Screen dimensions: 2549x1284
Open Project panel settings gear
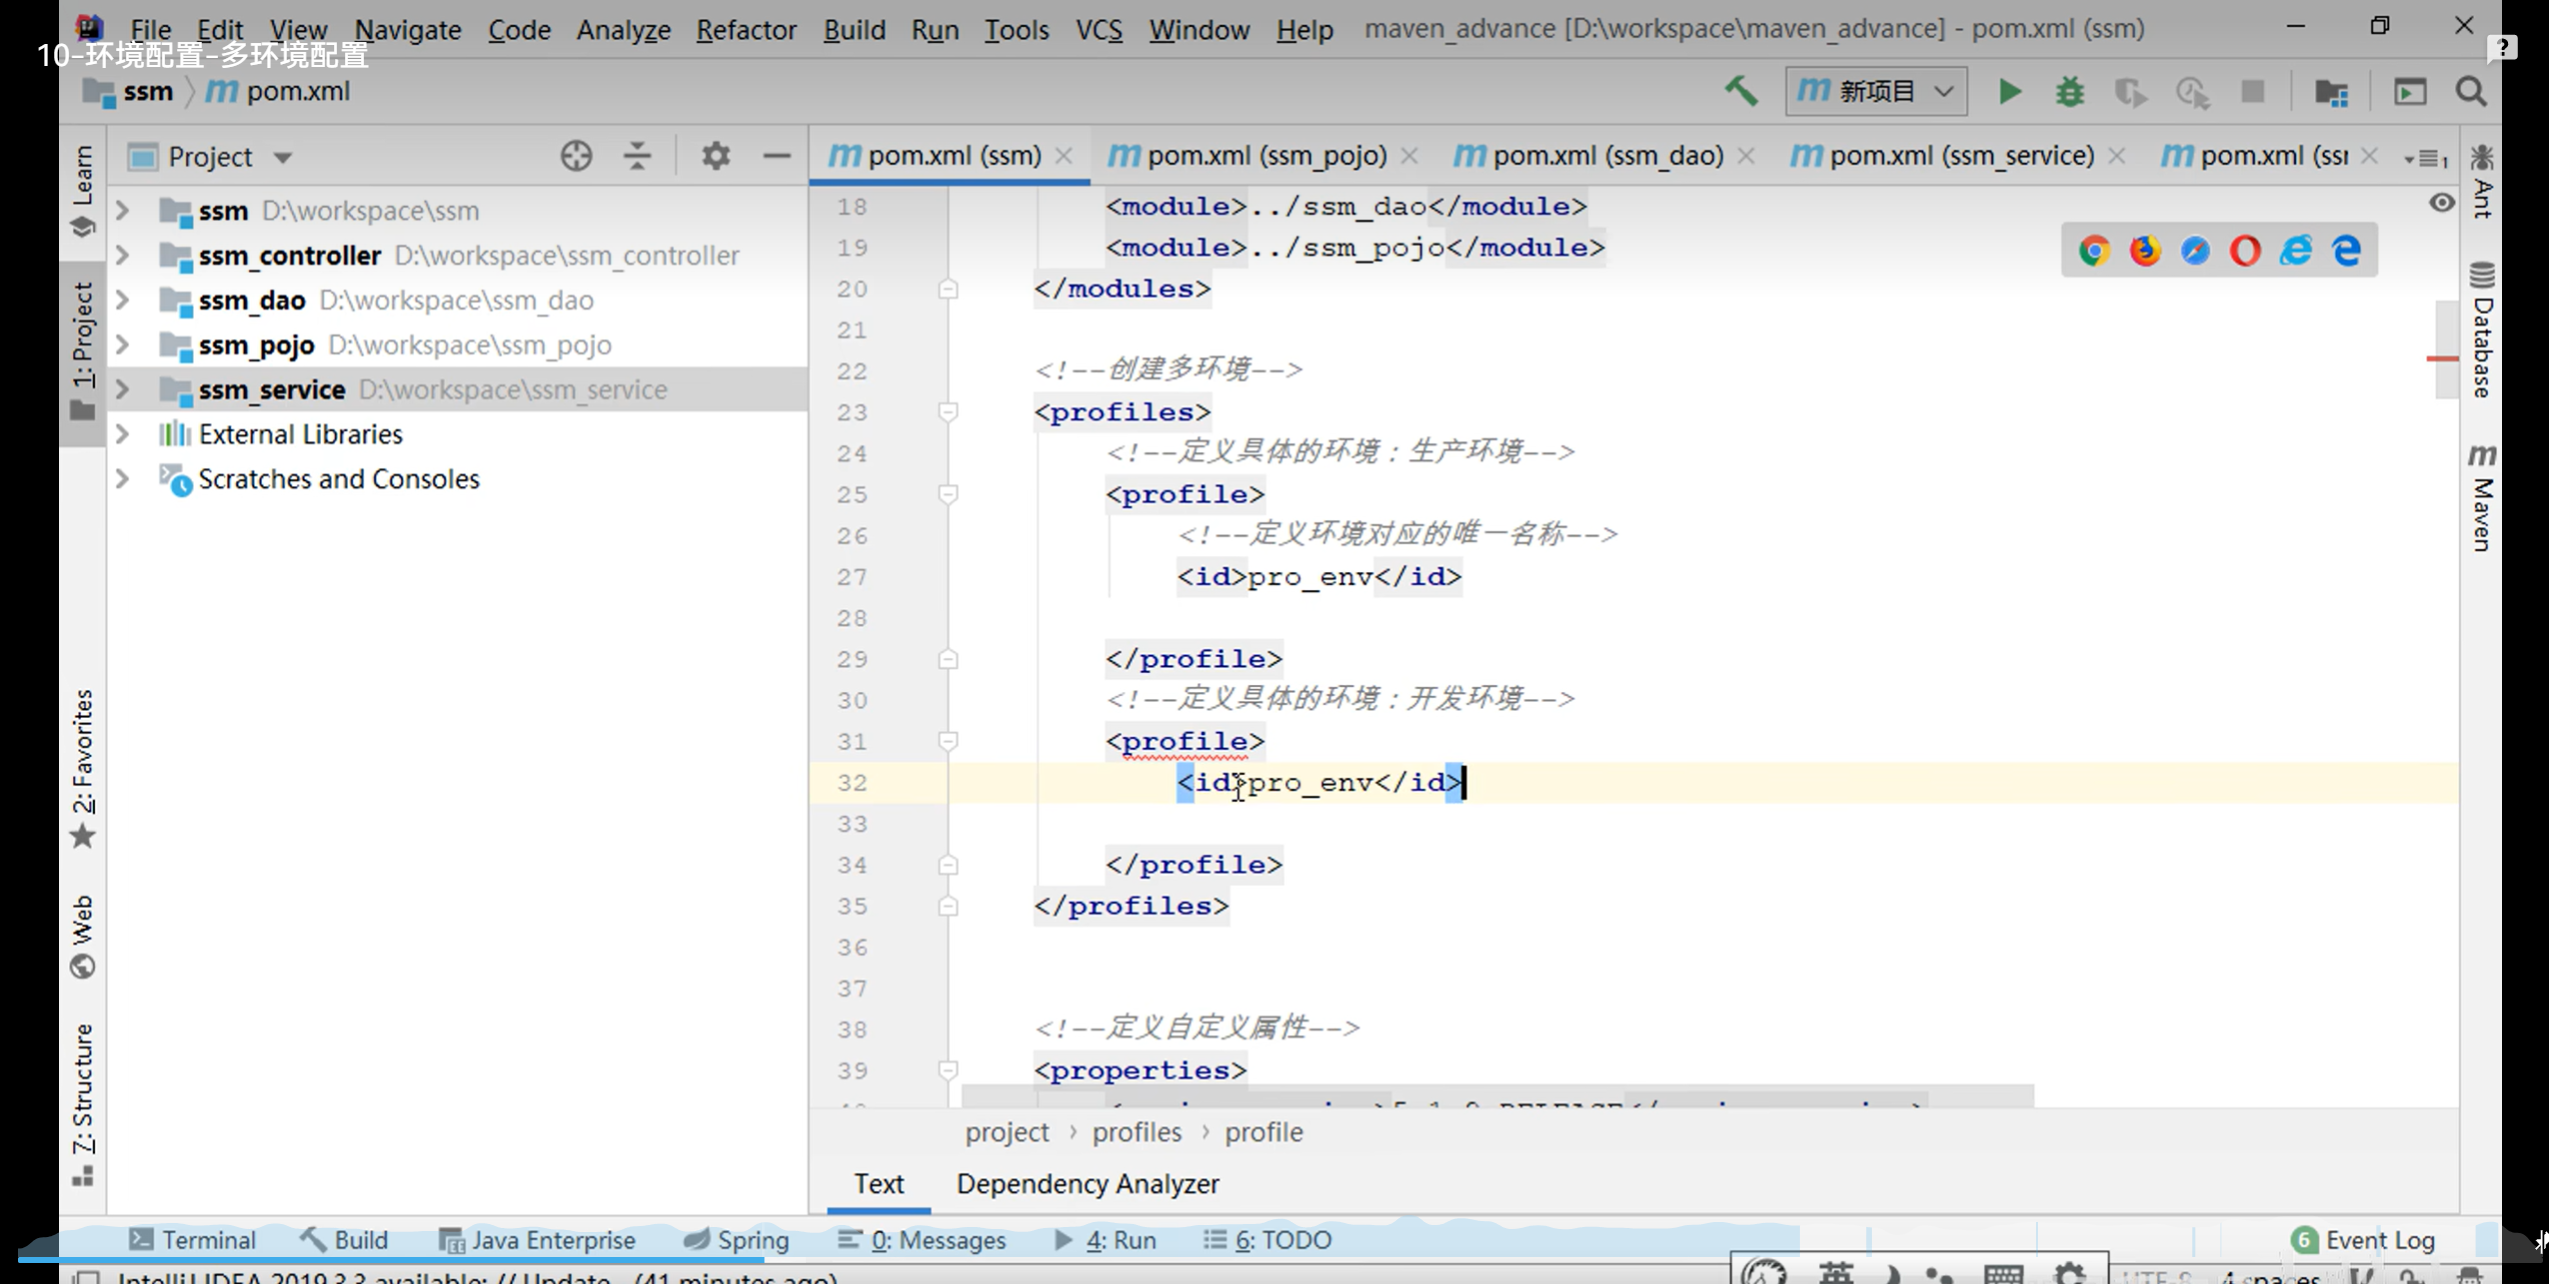[x=715, y=156]
